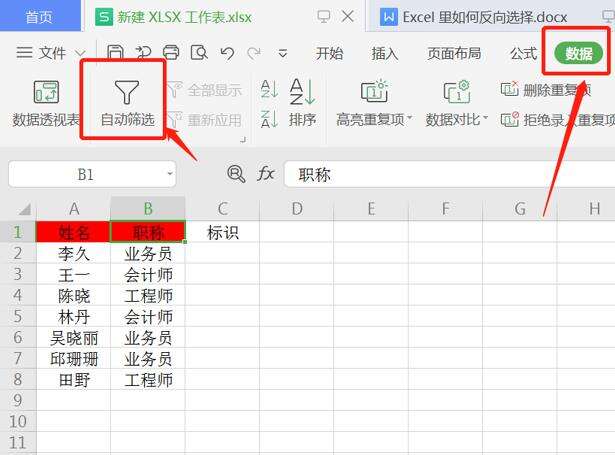This screenshot has width=615, height=455.
Task: Select column B header
Action: click(x=148, y=209)
